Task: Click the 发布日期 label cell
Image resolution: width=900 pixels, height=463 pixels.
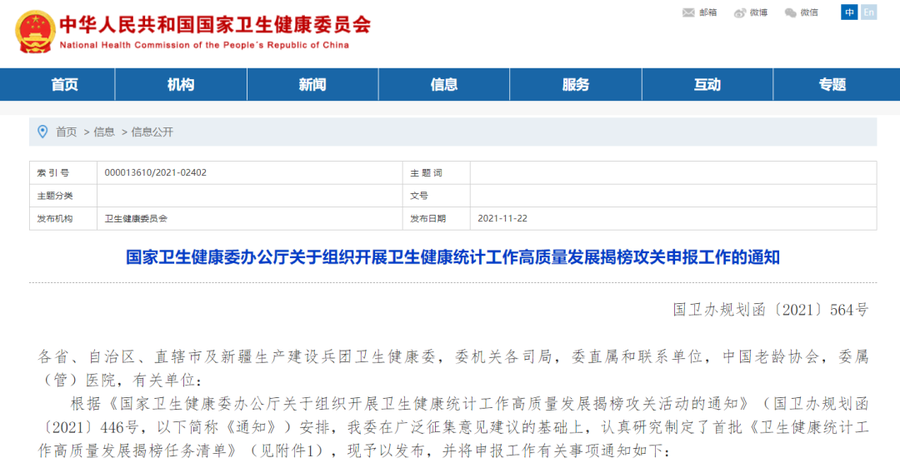Action: pos(436,219)
